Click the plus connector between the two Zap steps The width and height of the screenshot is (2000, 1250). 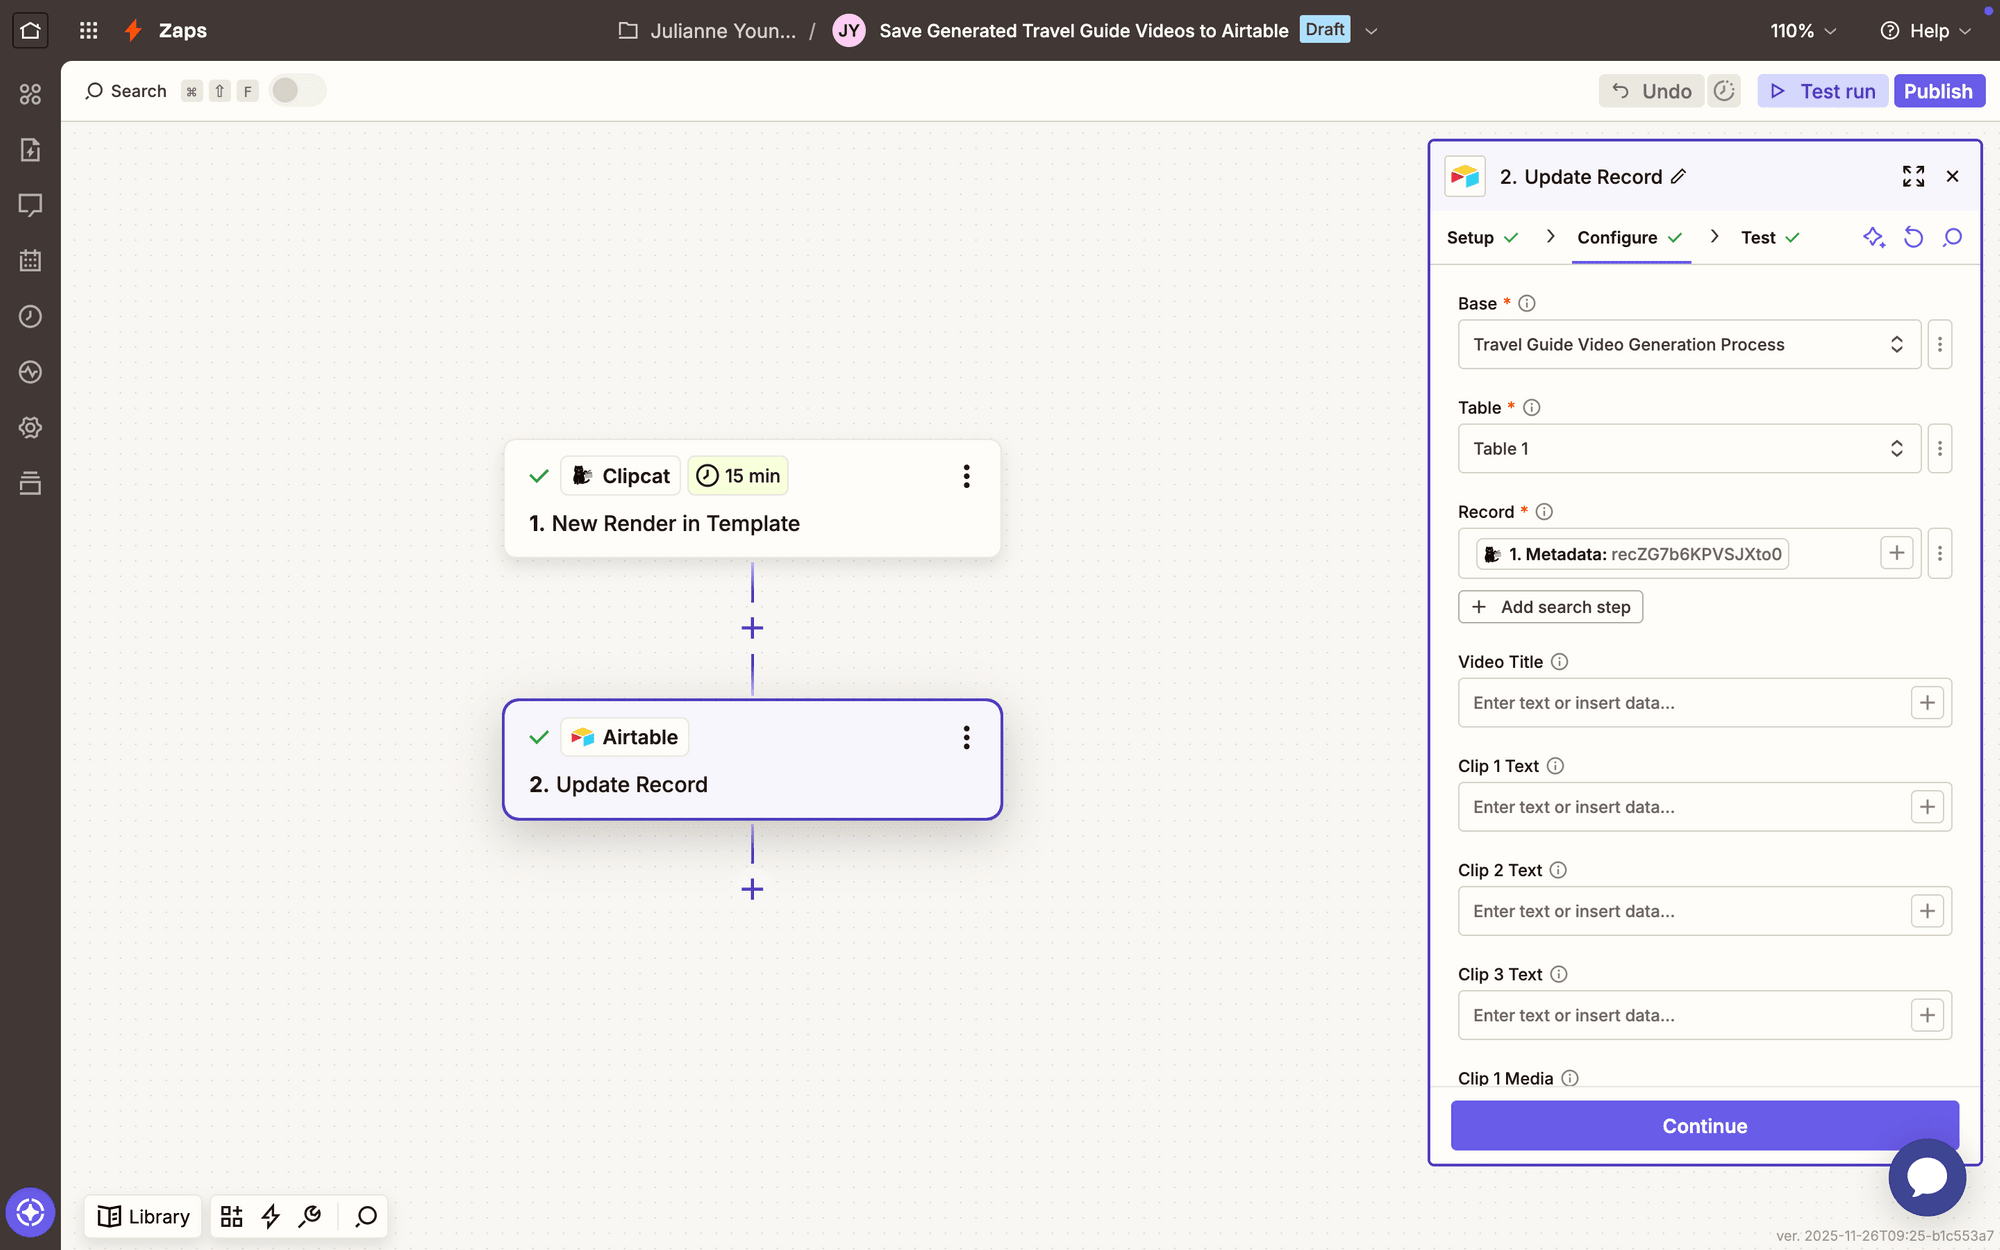752,628
